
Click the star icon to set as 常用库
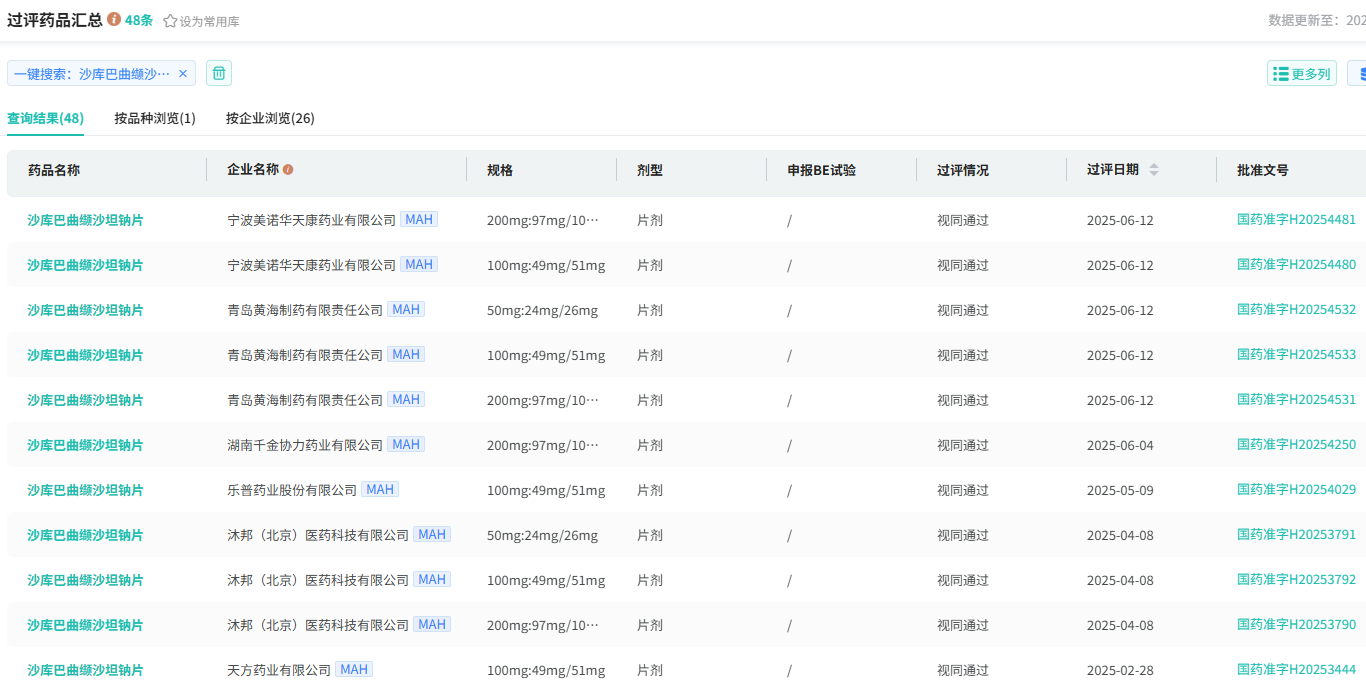coord(170,21)
